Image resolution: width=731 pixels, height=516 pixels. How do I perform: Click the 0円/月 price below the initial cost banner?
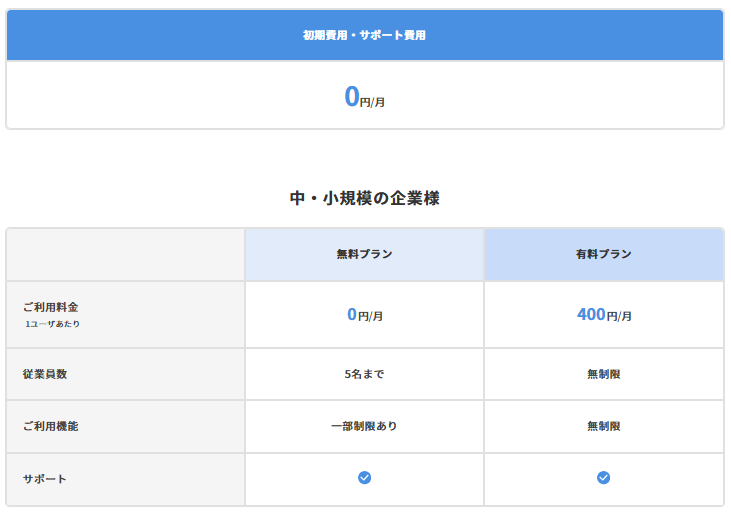click(x=365, y=97)
